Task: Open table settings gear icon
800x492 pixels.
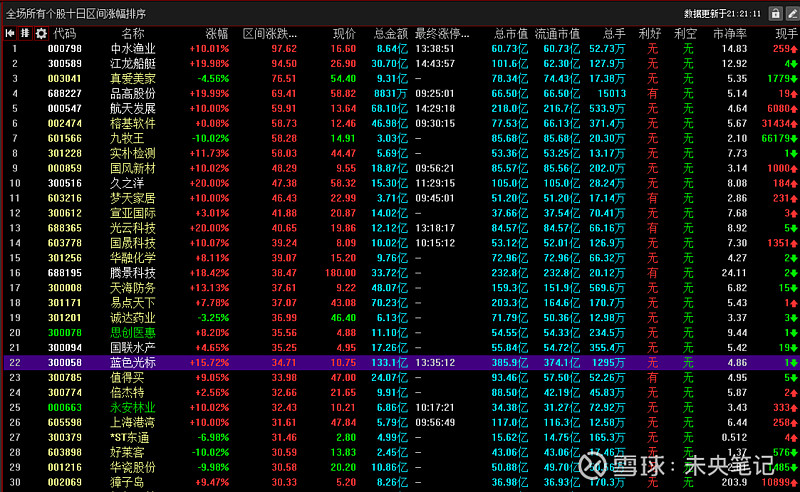Action: [x=41, y=33]
